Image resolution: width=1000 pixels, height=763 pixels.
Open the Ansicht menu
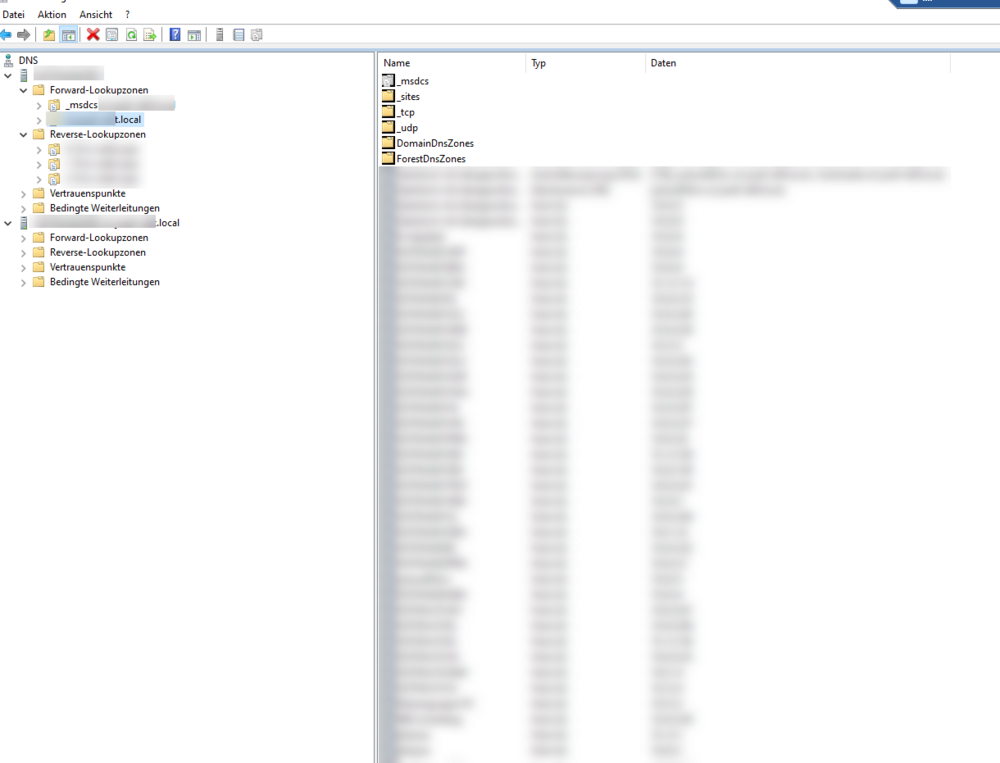click(x=96, y=15)
